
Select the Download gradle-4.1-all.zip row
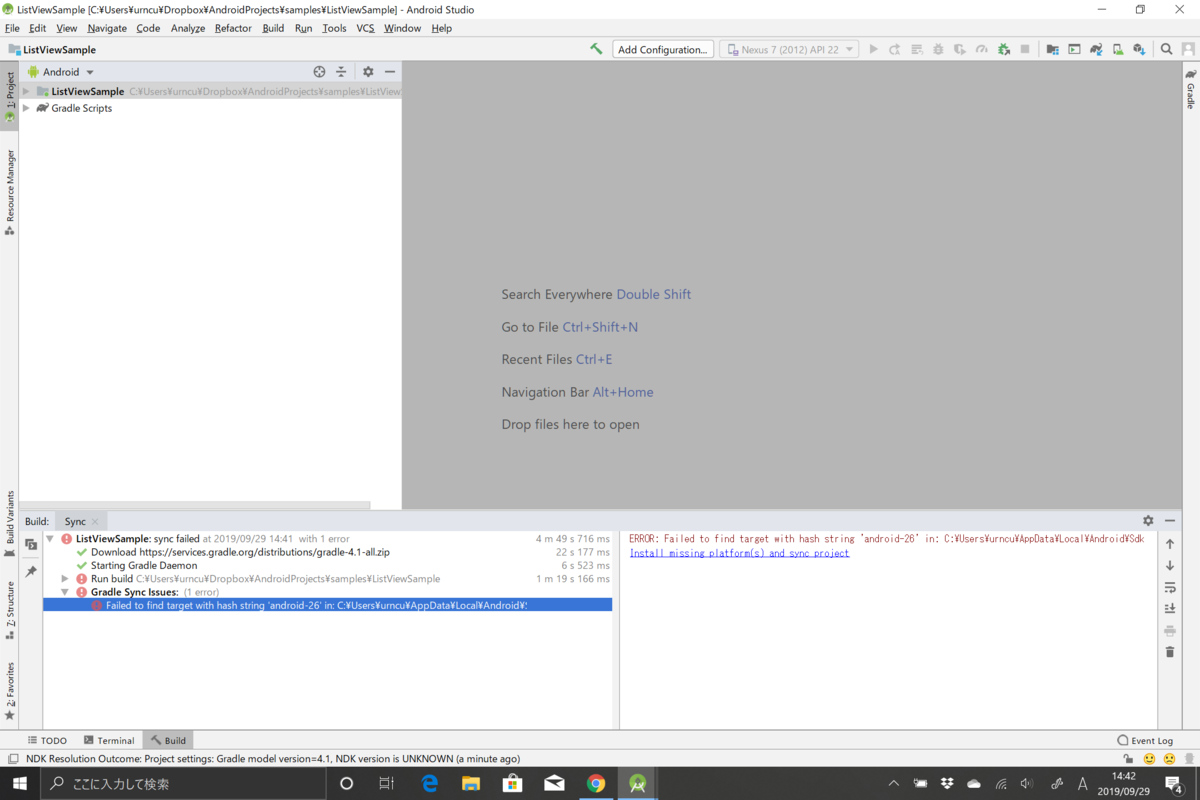tap(327, 552)
